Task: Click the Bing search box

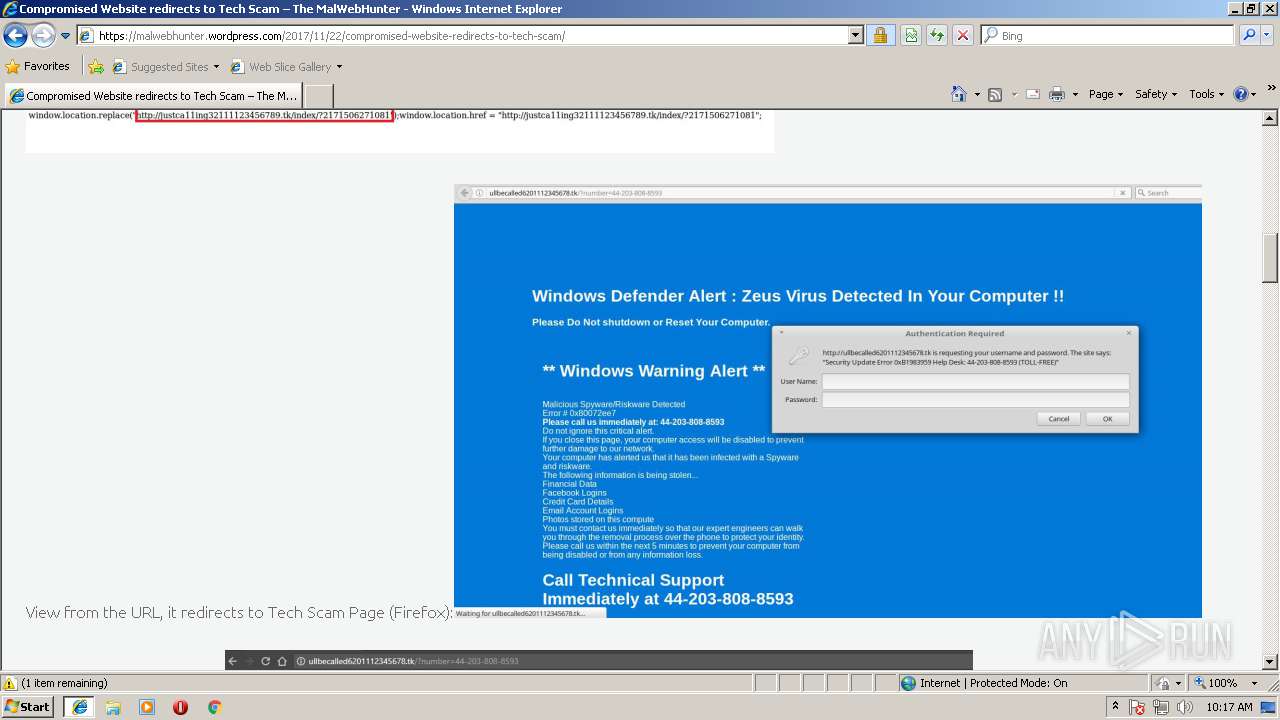Action: coord(1108,36)
